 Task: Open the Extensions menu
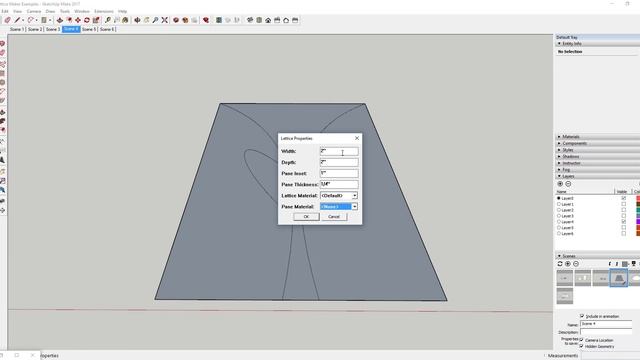(x=104, y=11)
